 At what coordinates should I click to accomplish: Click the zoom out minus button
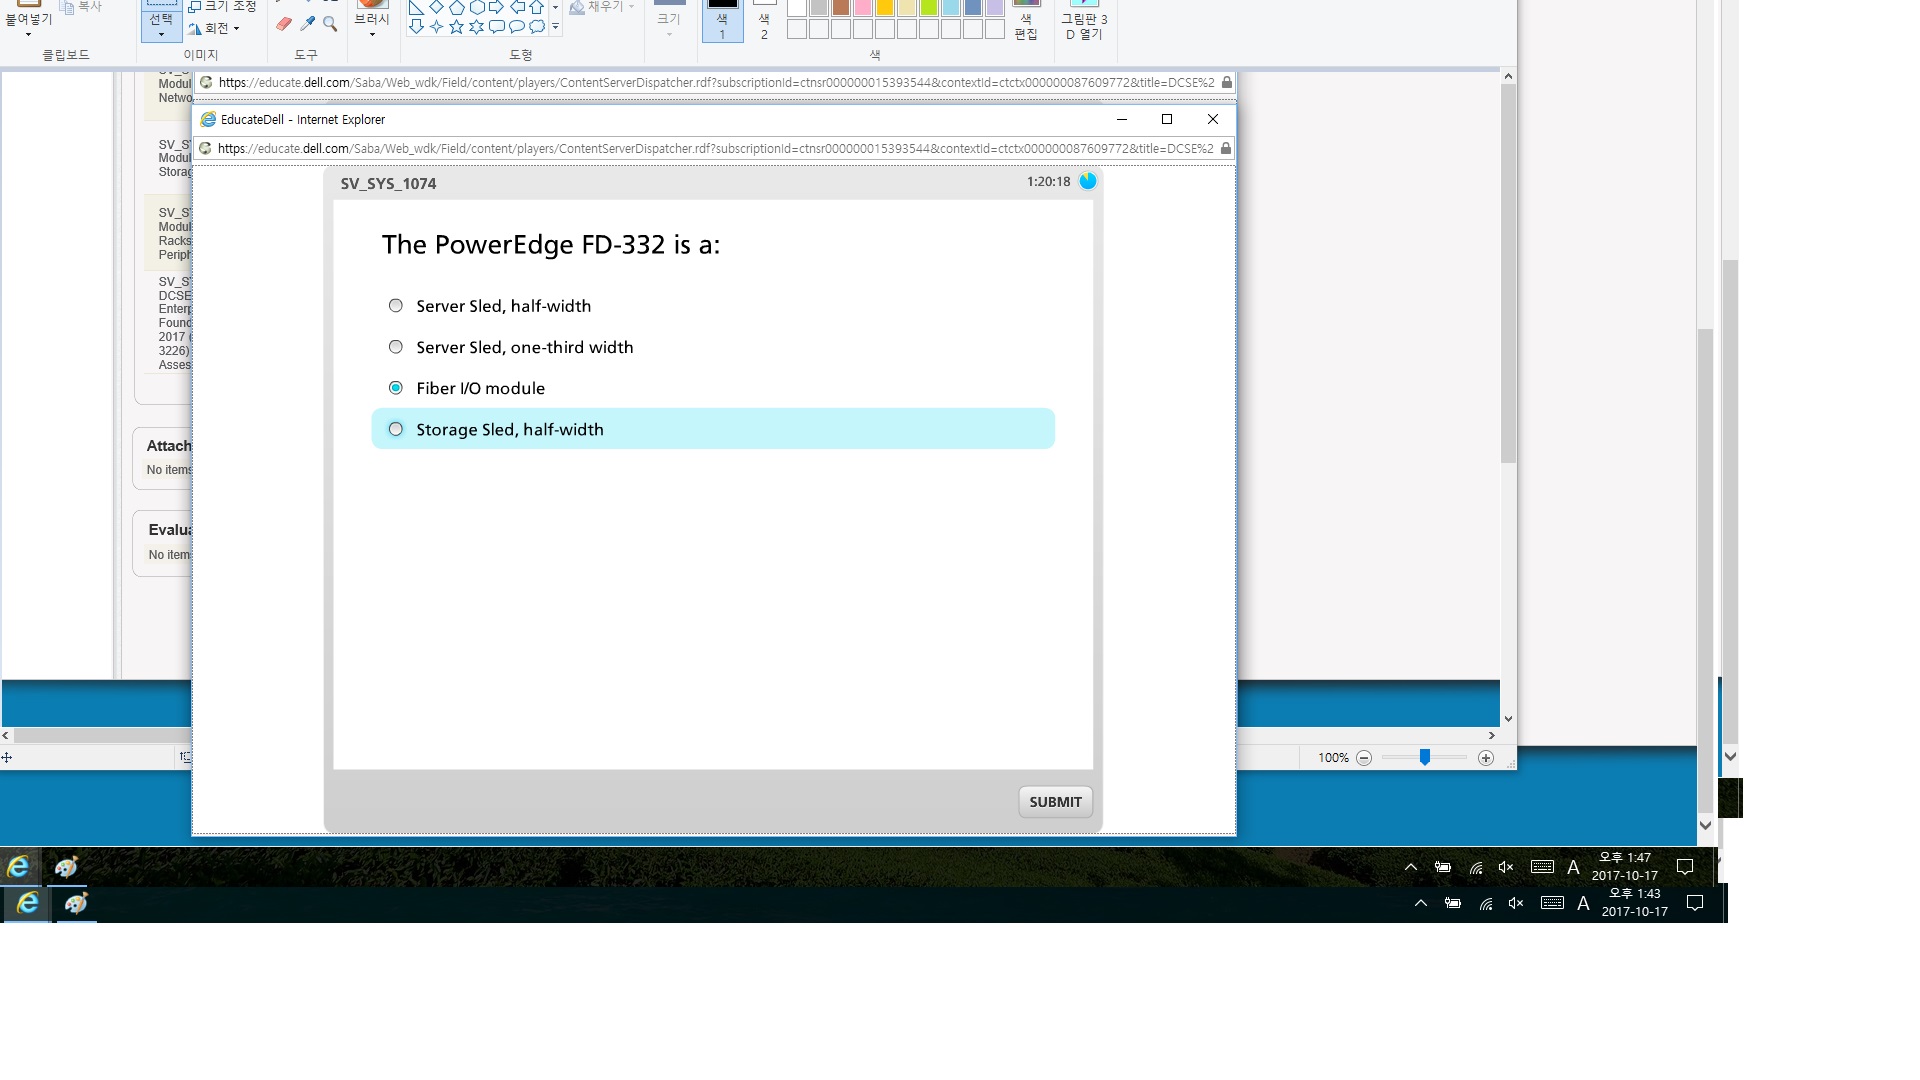click(x=1364, y=758)
